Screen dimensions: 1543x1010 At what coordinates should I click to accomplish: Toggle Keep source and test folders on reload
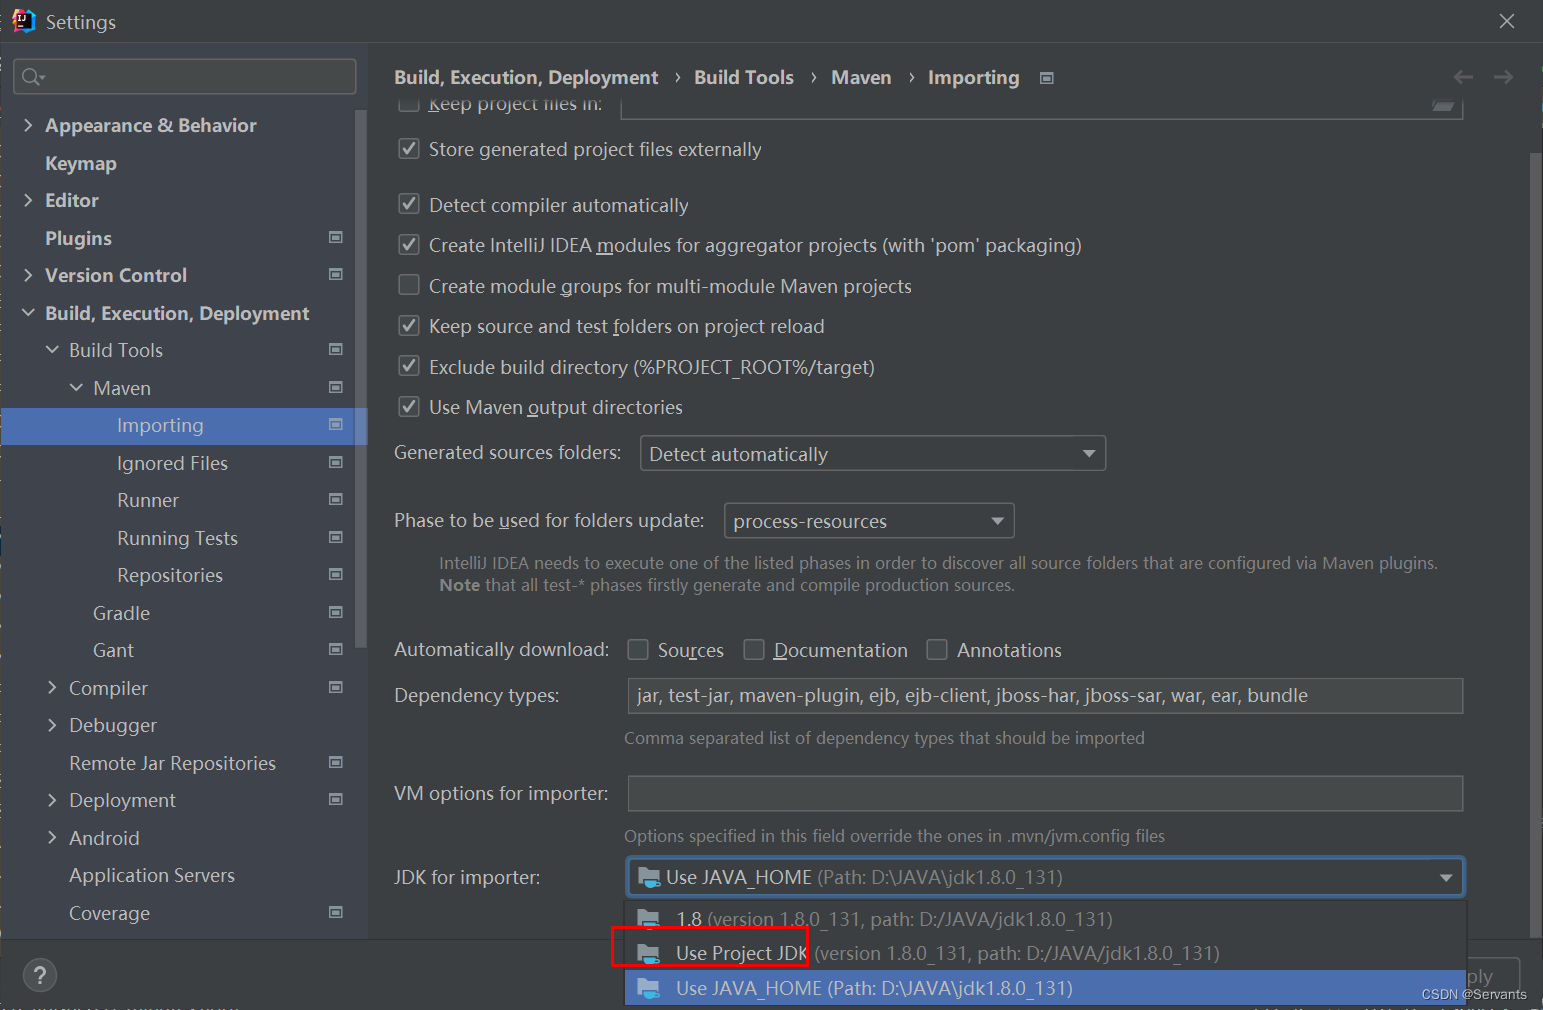409,326
